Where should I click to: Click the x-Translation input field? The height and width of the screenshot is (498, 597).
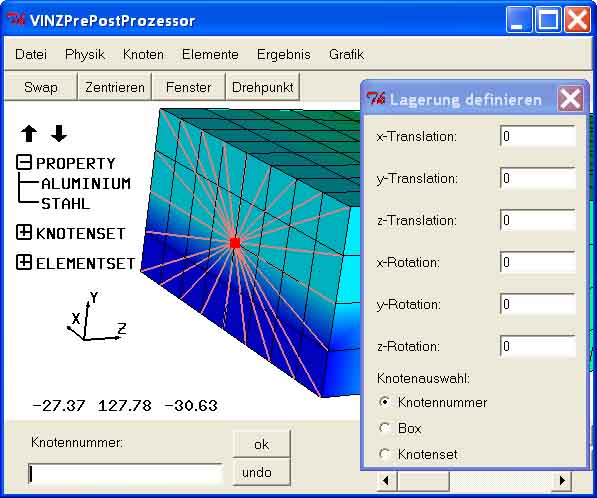pos(537,136)
